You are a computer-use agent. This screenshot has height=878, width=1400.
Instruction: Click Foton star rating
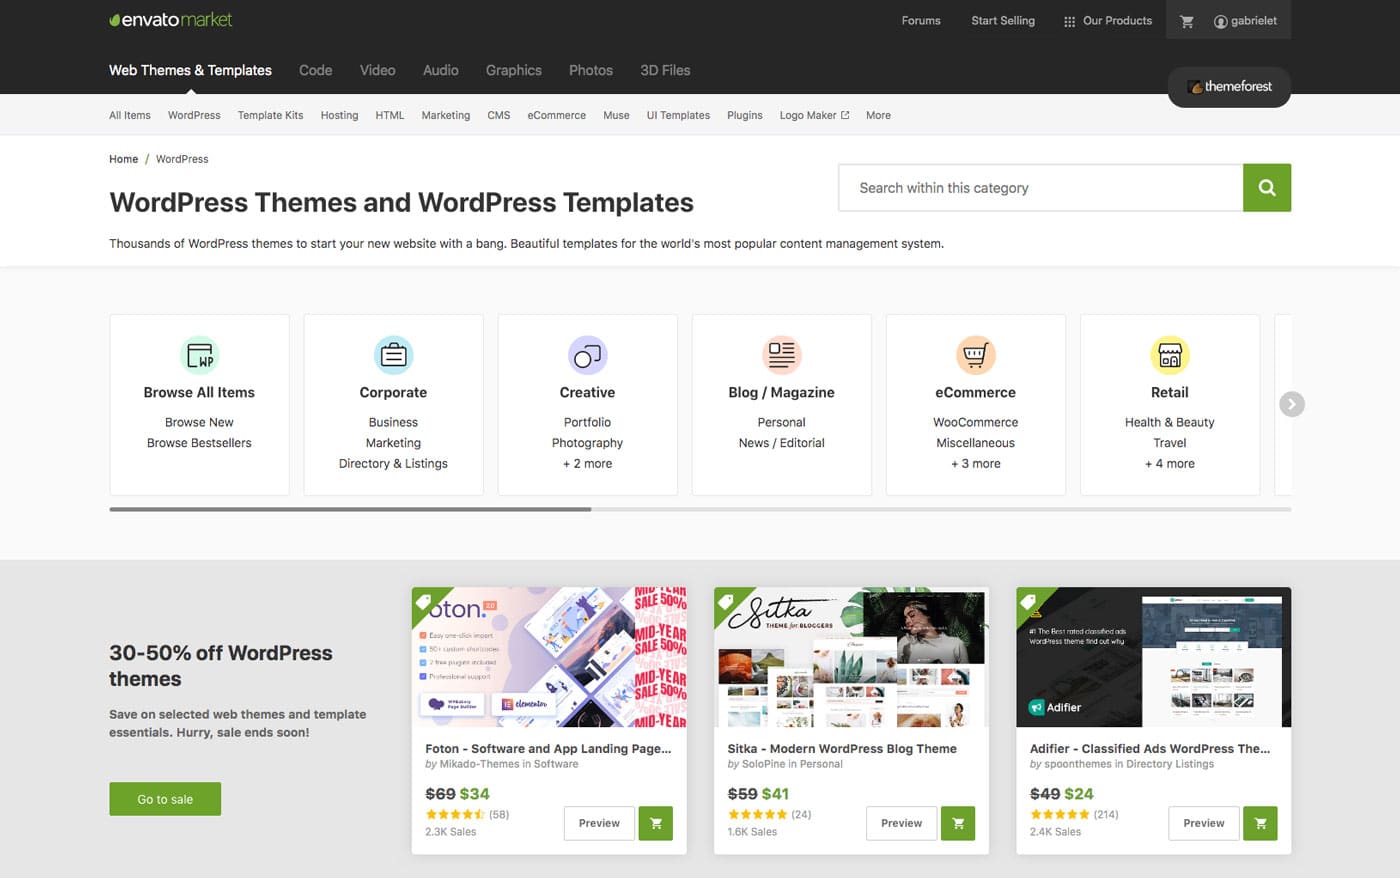click(x=455, y=815)
